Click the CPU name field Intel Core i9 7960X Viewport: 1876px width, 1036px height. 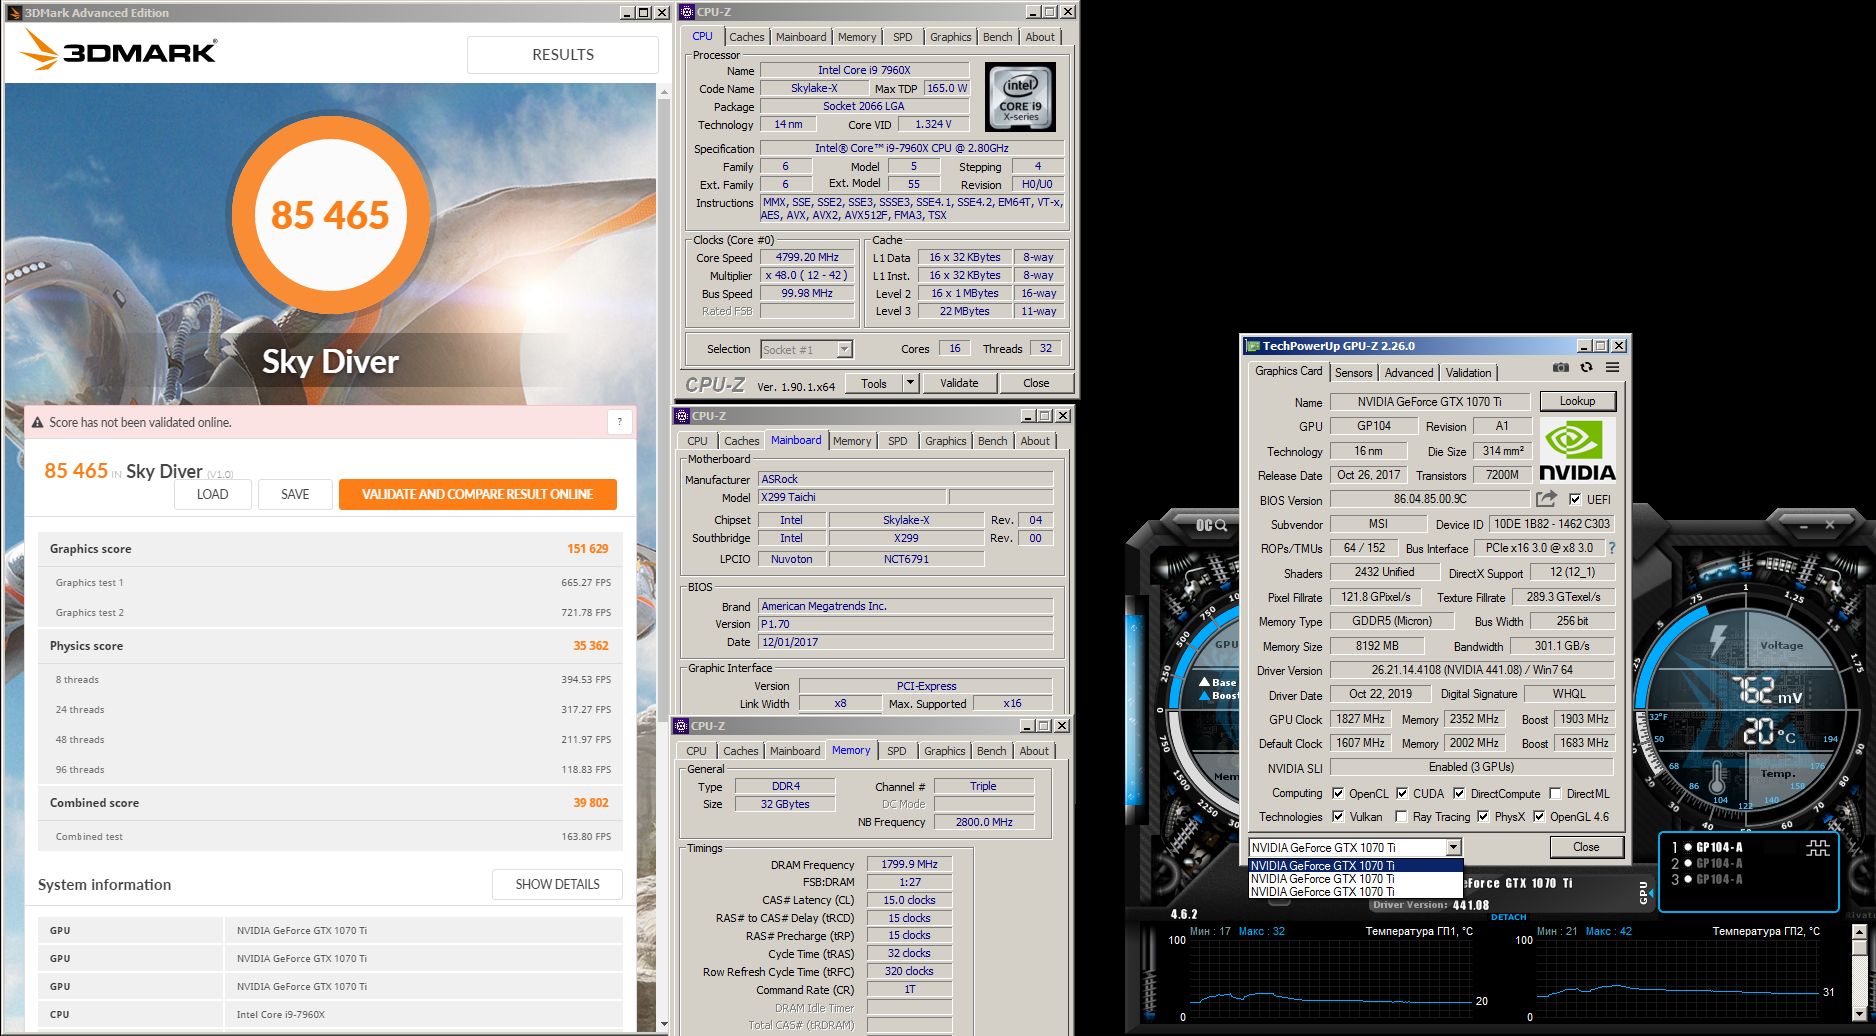point(864,70)
